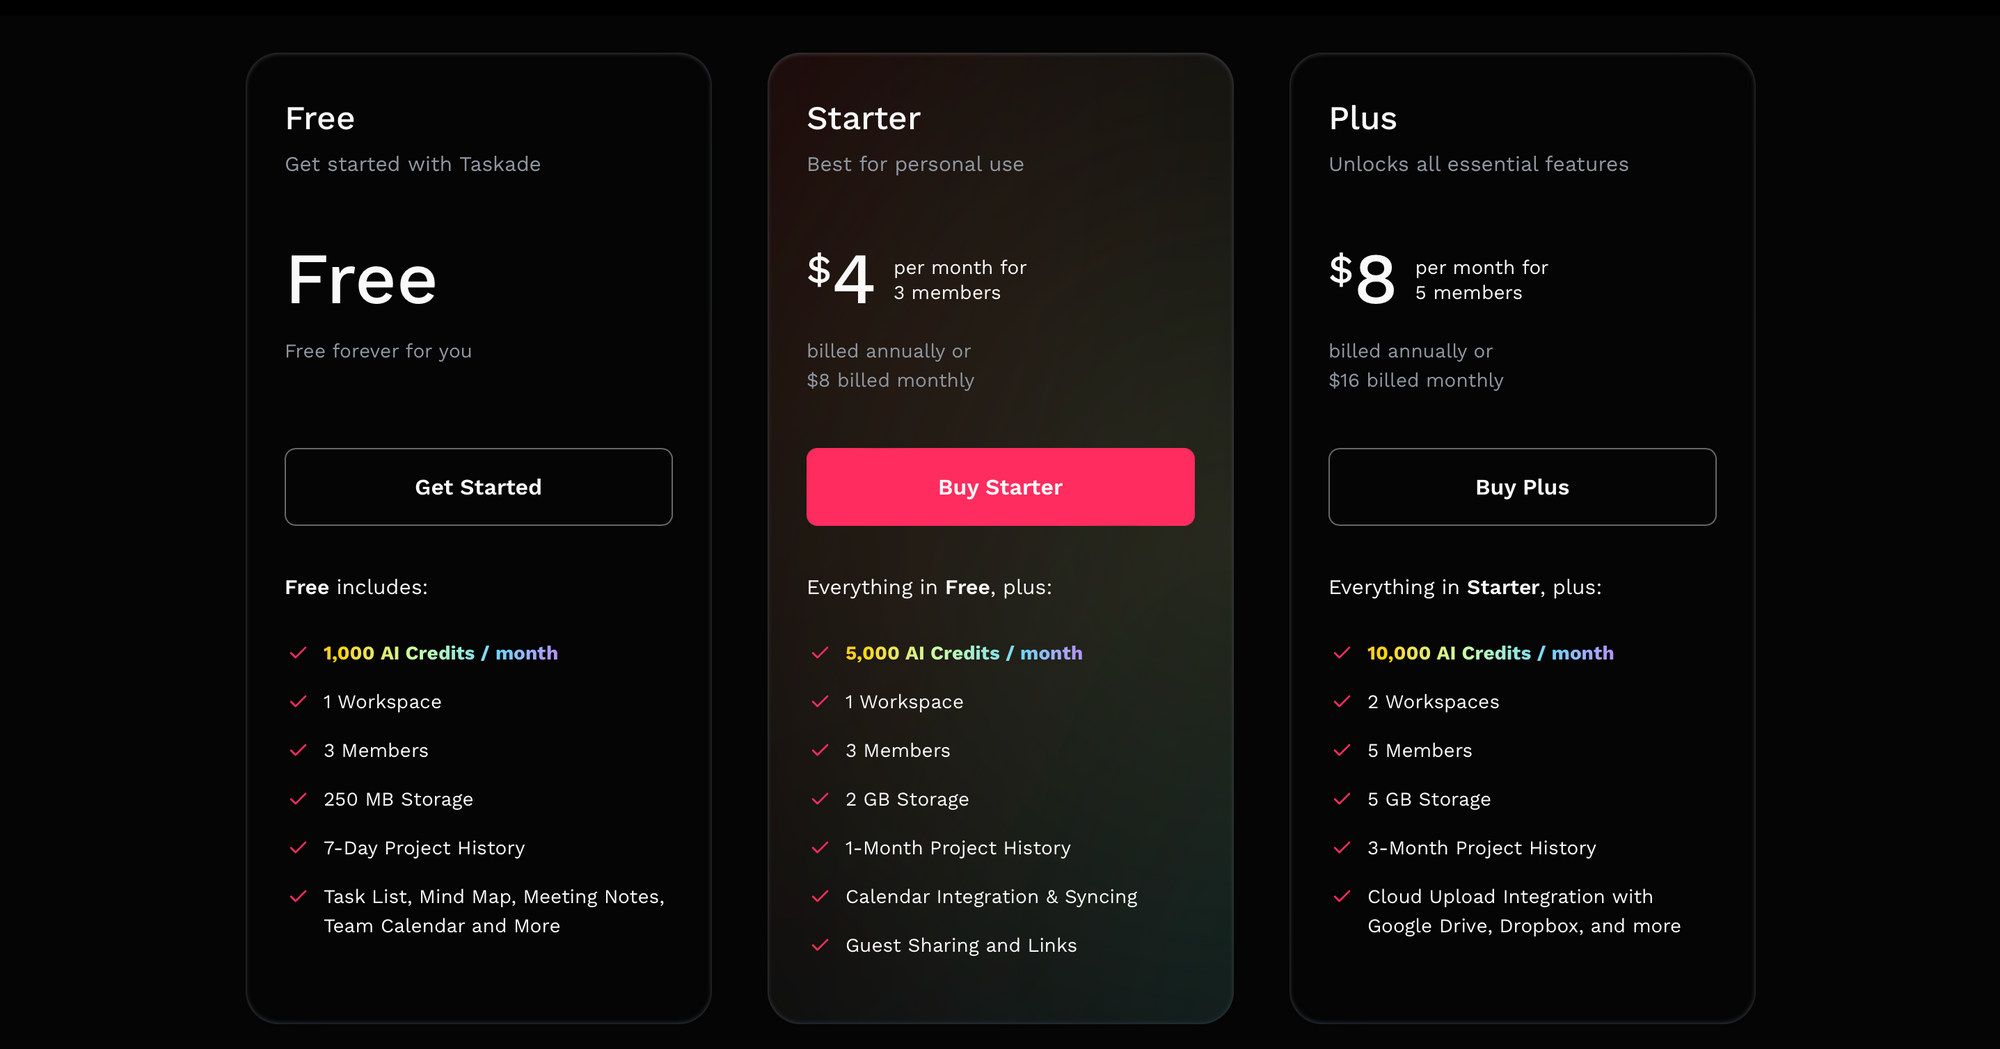Select the 1,000 AI Credits / month text

(x=440, y=653)
